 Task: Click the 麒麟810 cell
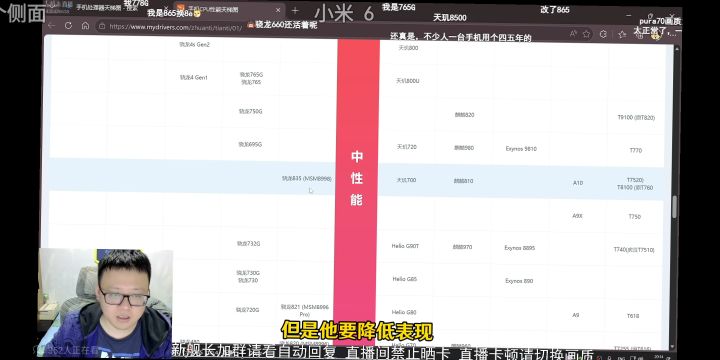[463, 181]
